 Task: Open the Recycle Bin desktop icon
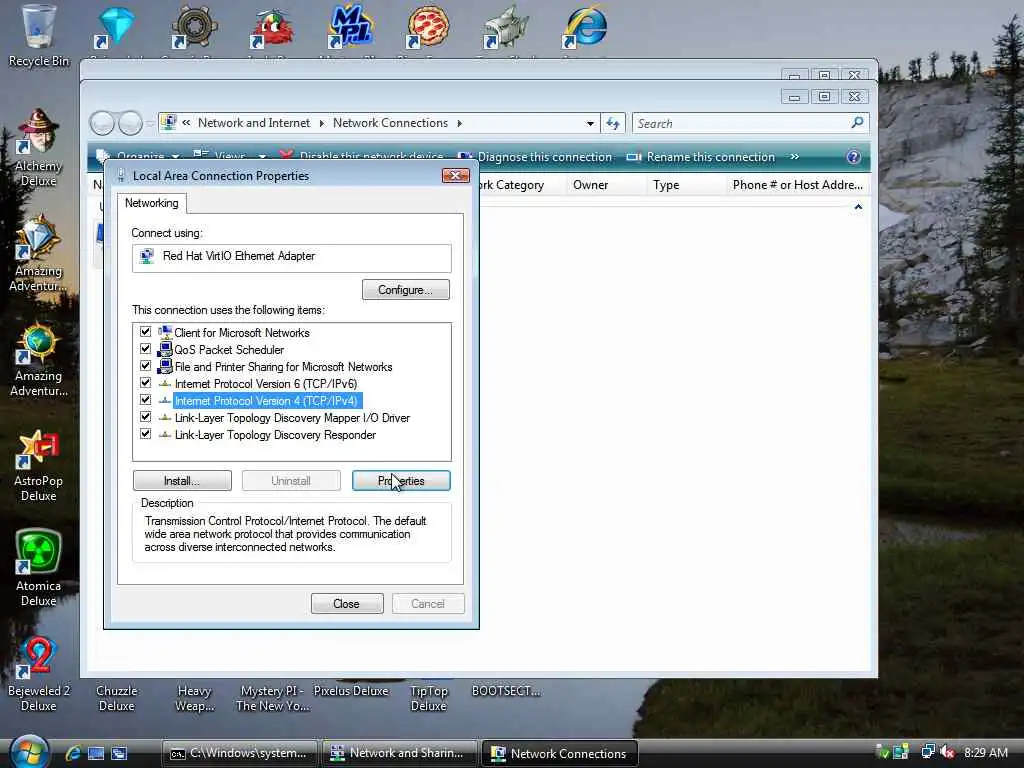38,35
